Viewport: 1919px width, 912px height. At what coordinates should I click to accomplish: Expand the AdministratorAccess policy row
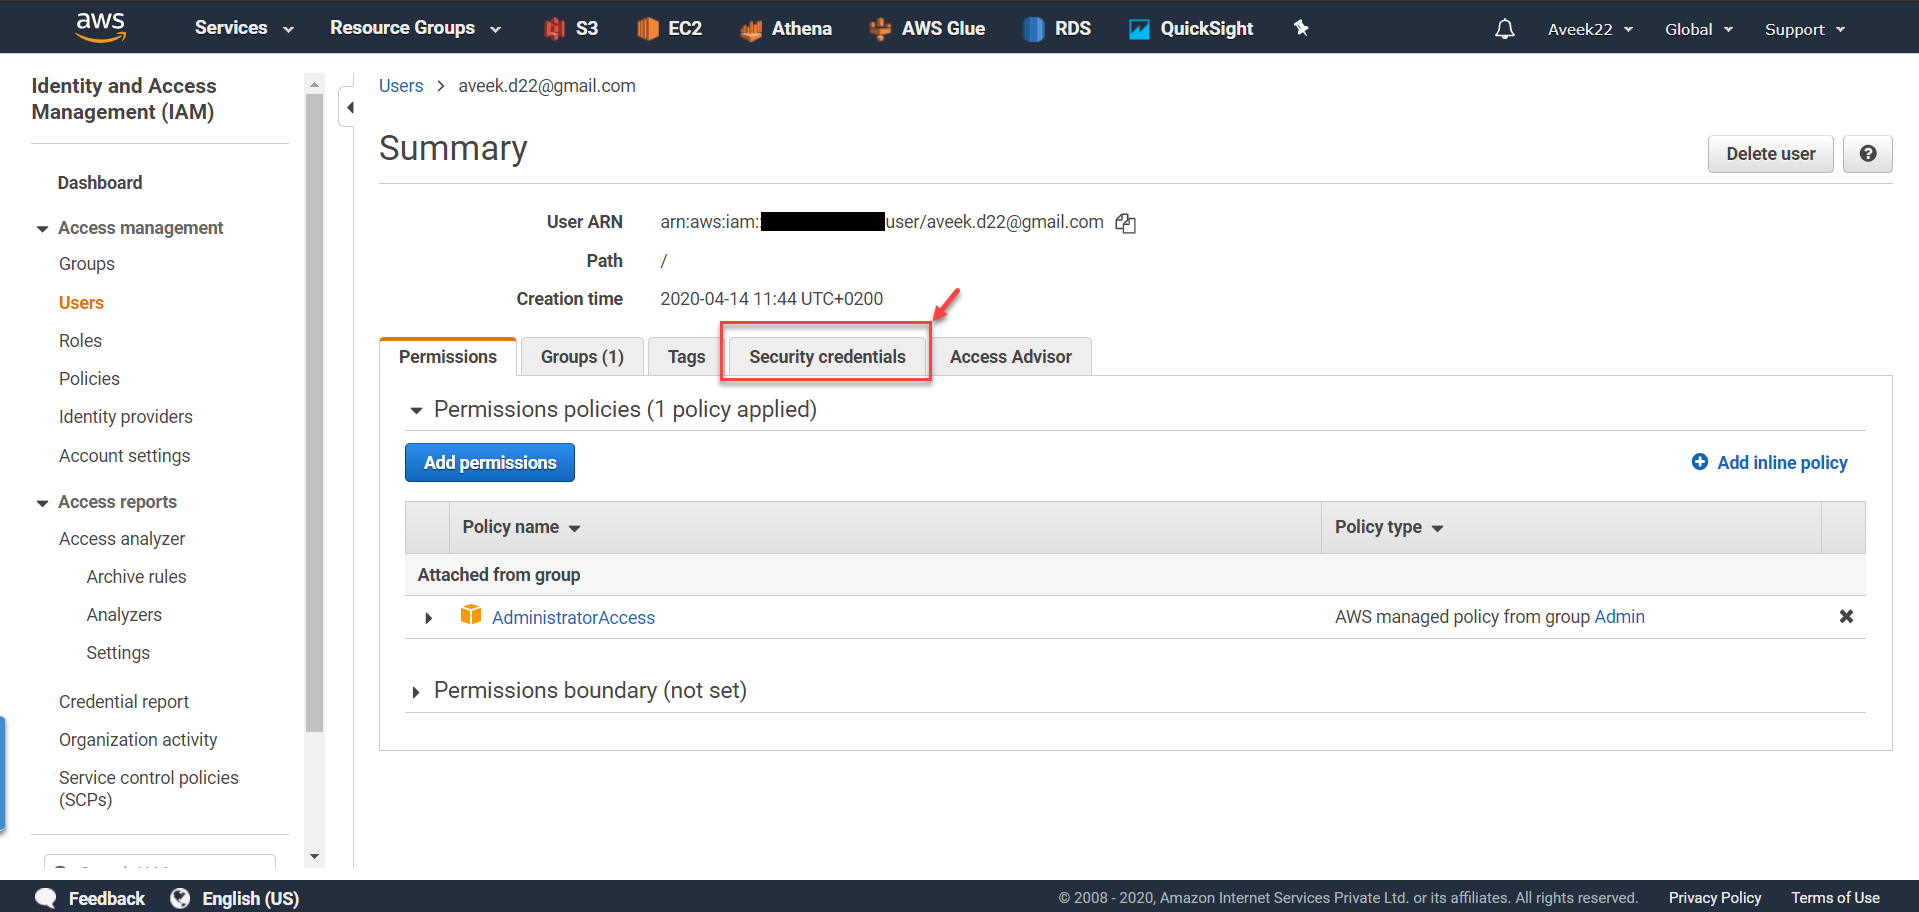coord(428,618)
